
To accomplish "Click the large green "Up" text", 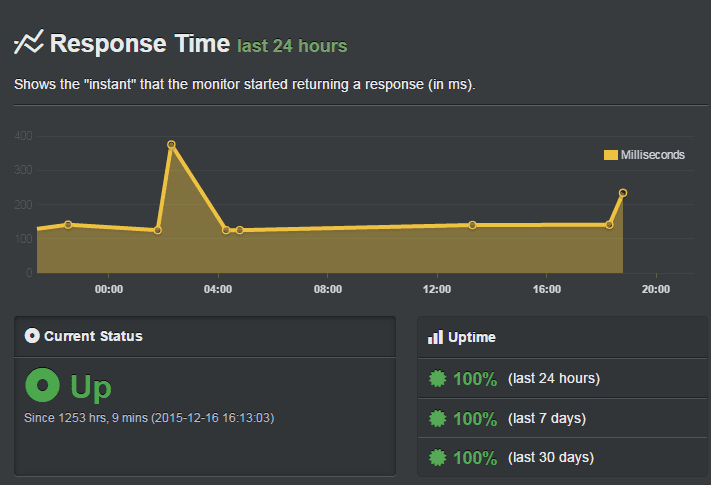I will 90,387.
